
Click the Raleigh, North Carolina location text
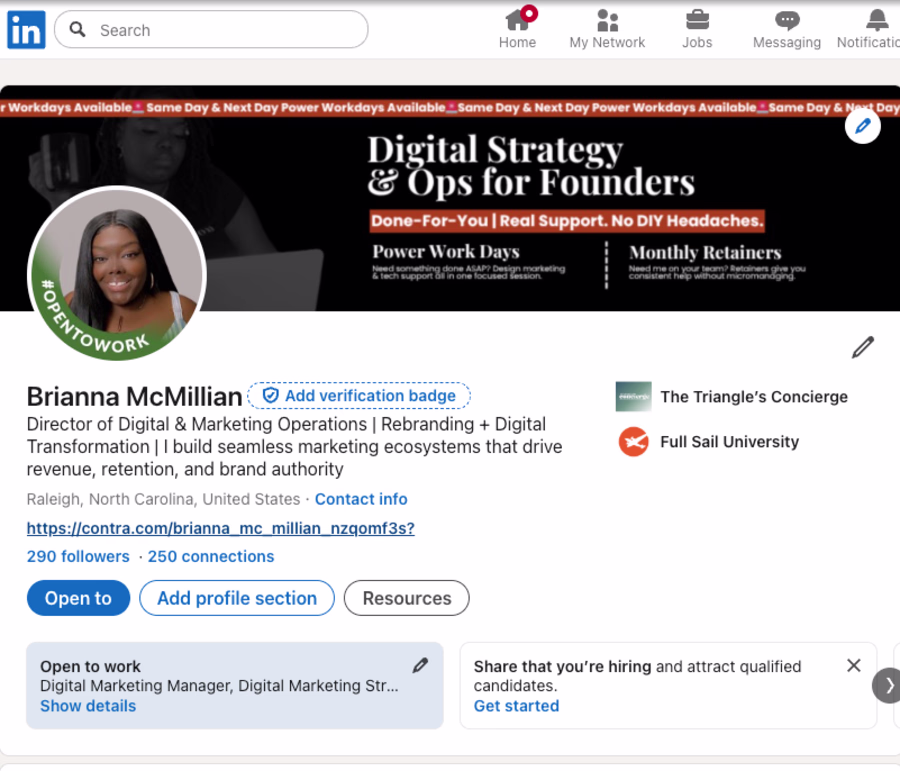tap(163, 499)
